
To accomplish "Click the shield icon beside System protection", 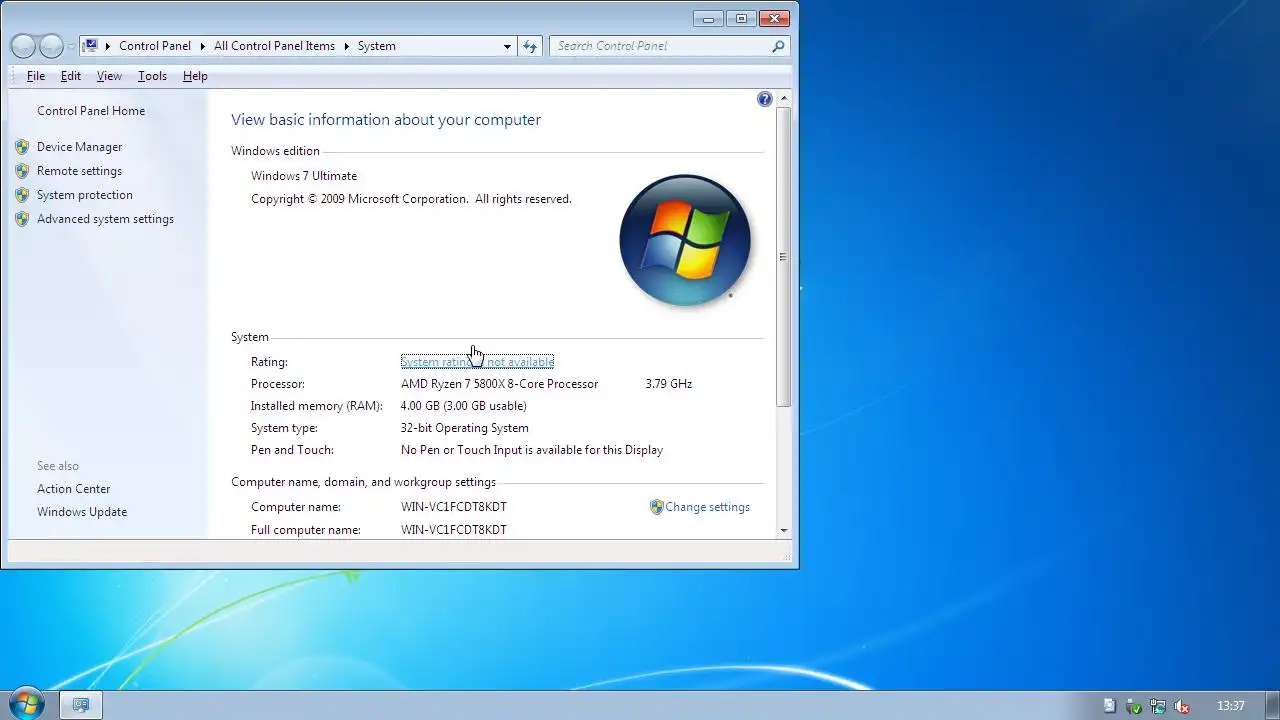I will pos(22,195).
